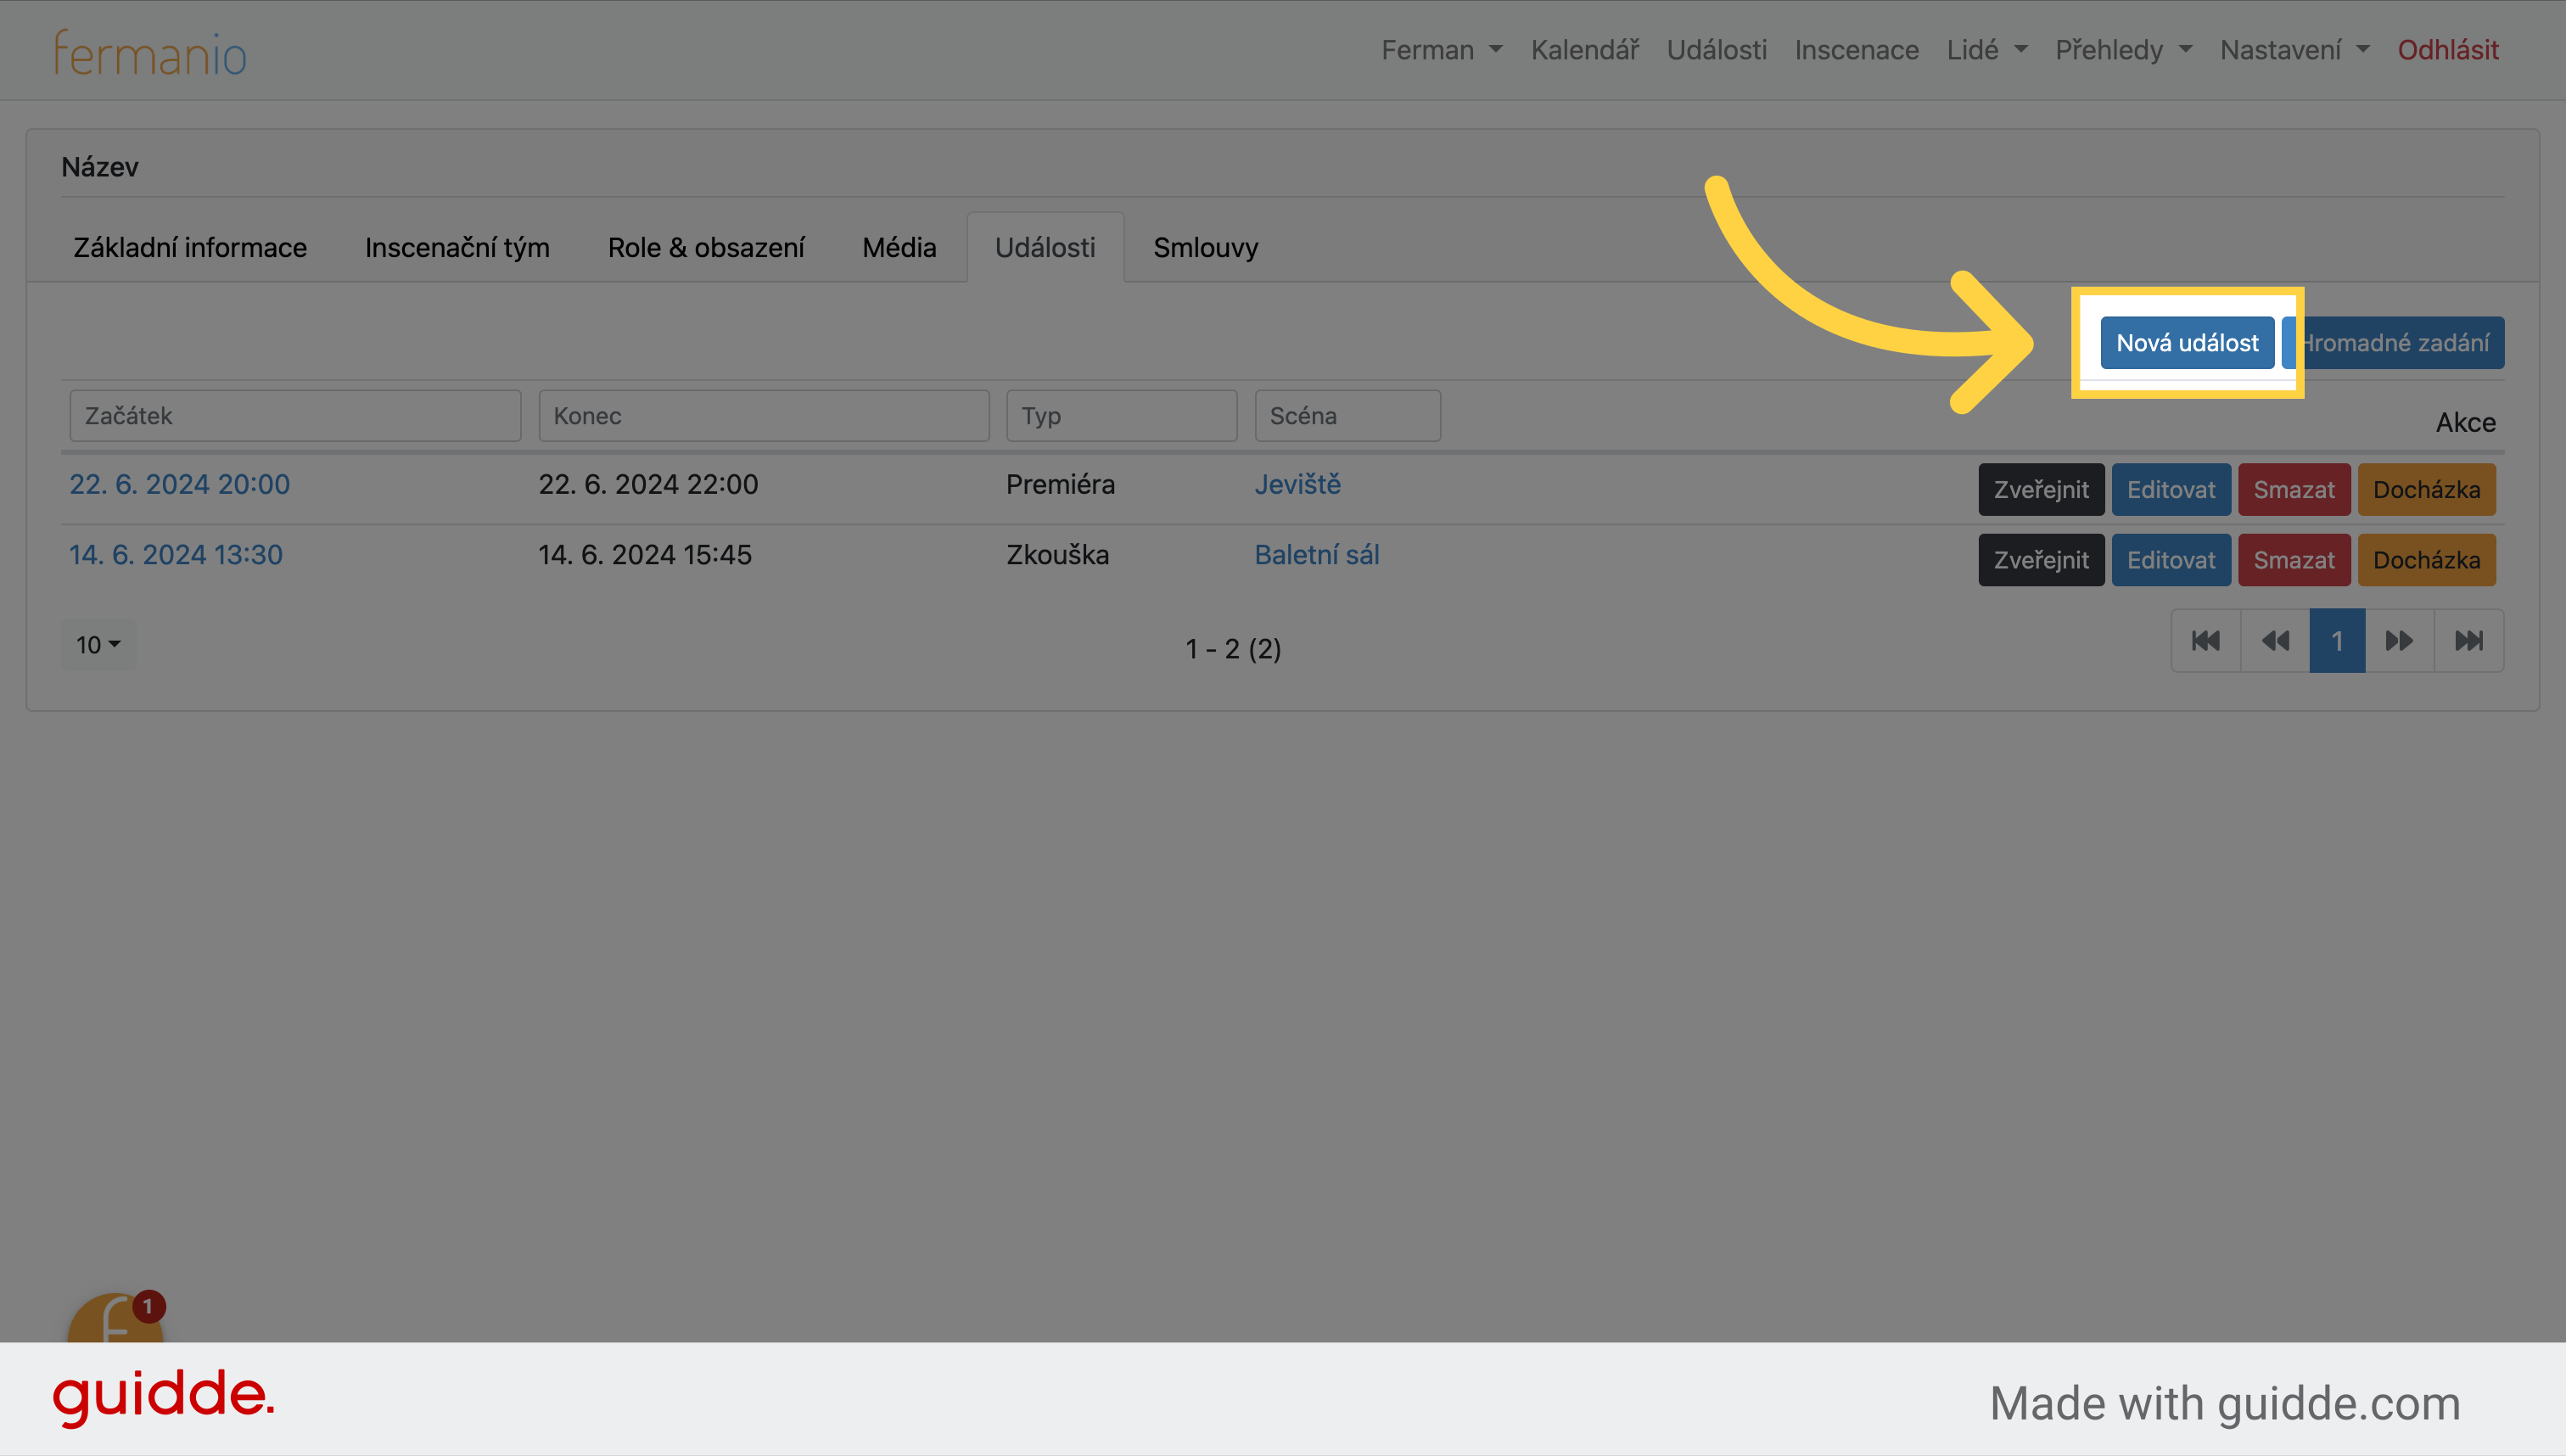Open Docházka for the Zkouška event

pyautogui.click(x=2426, y=560)
